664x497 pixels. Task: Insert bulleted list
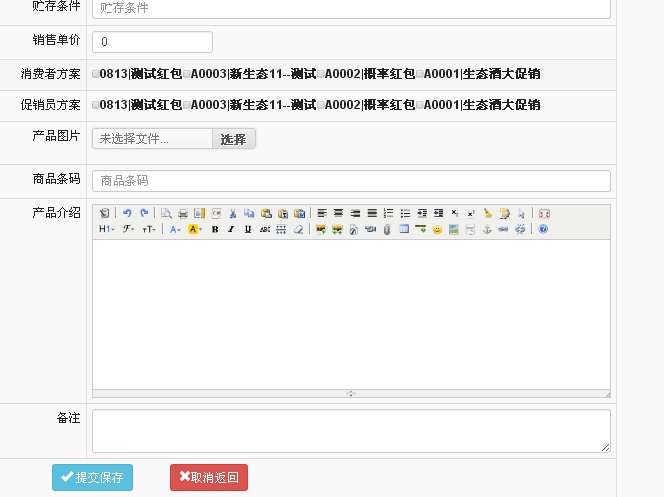406,213
